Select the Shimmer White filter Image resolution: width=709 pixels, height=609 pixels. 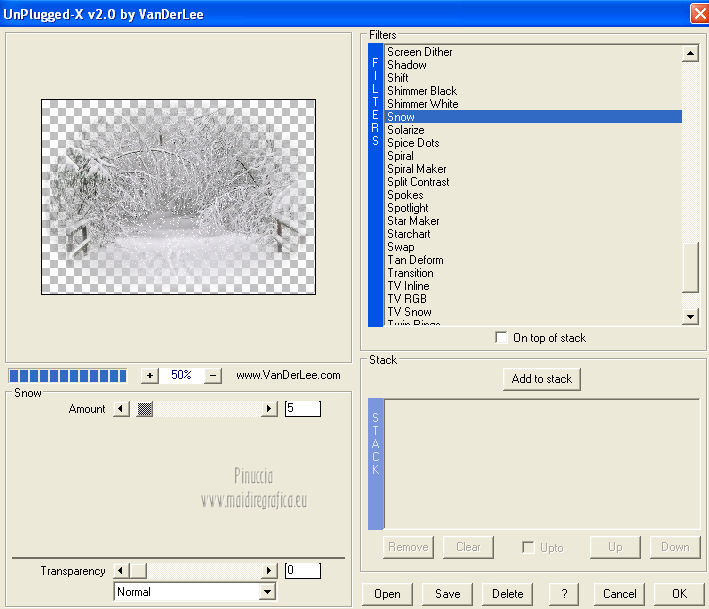(x=533, y=104)
